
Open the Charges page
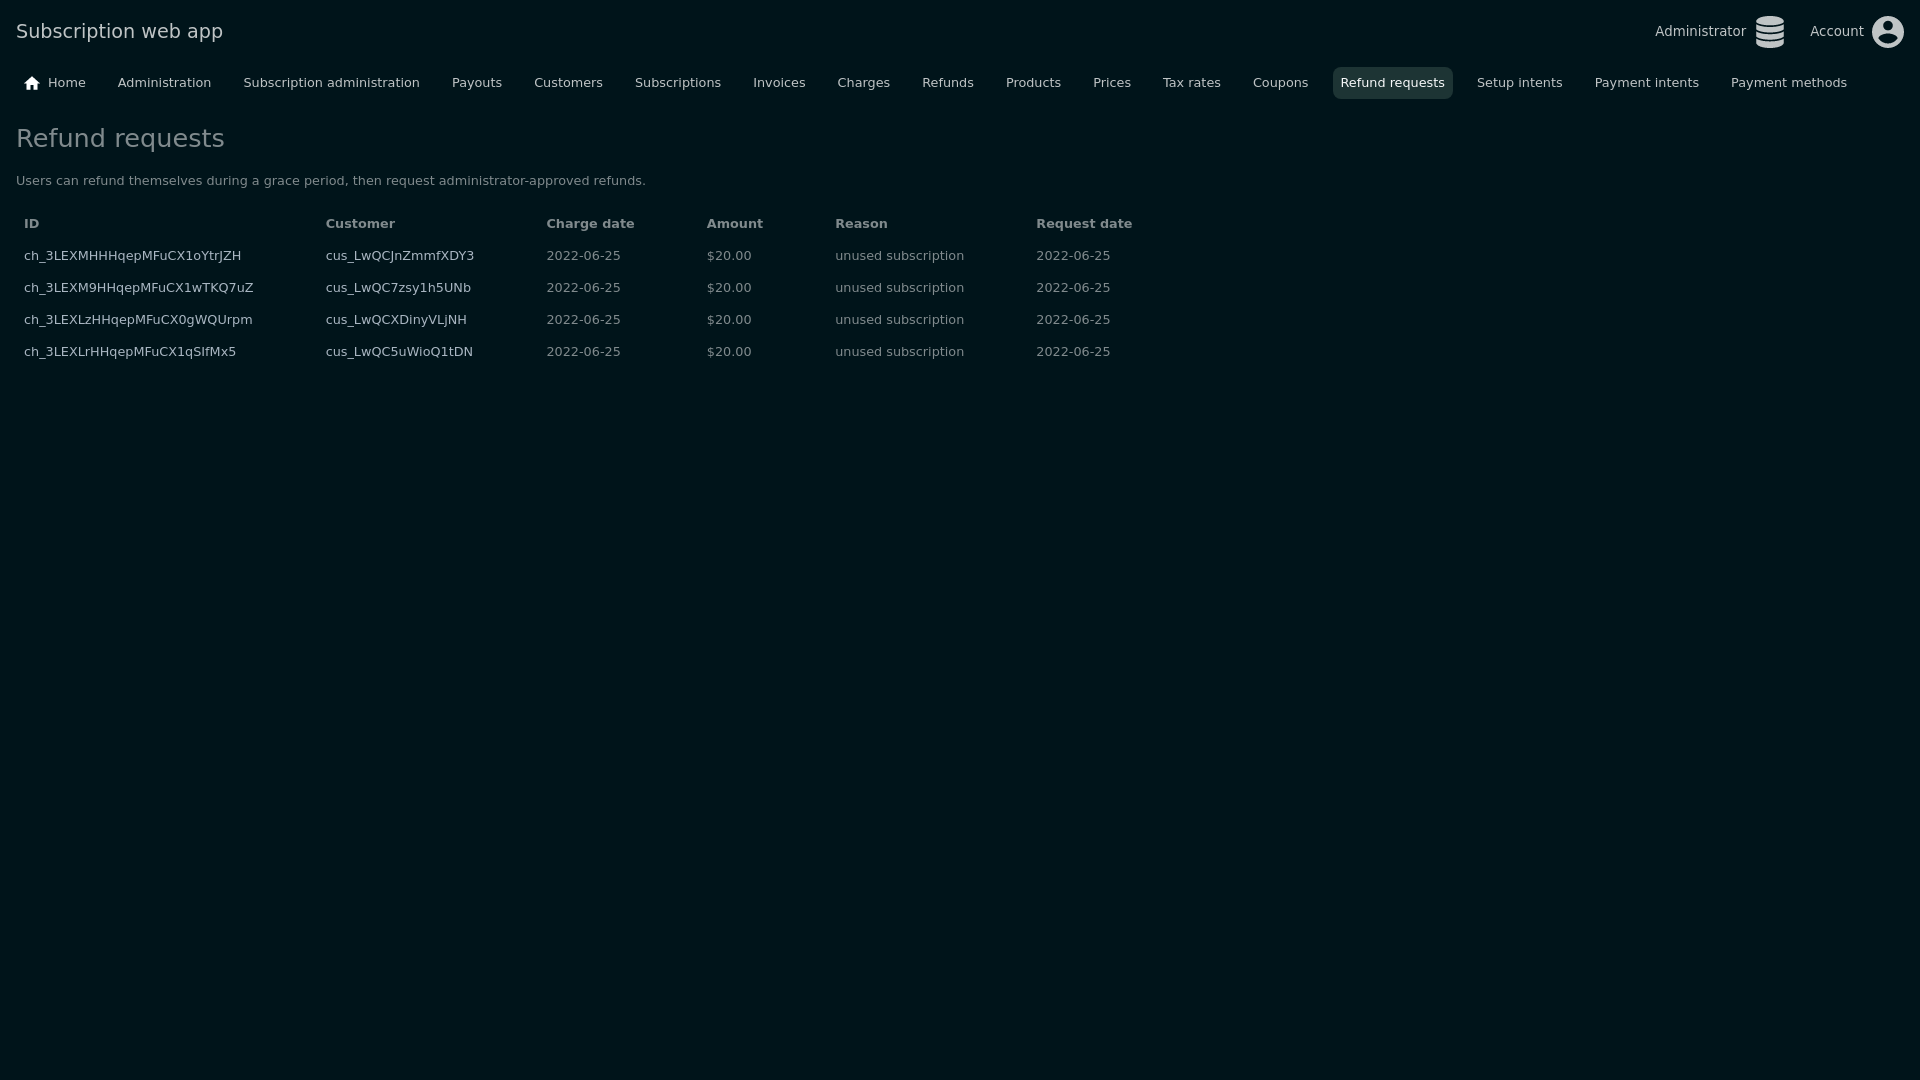(863, 83)
